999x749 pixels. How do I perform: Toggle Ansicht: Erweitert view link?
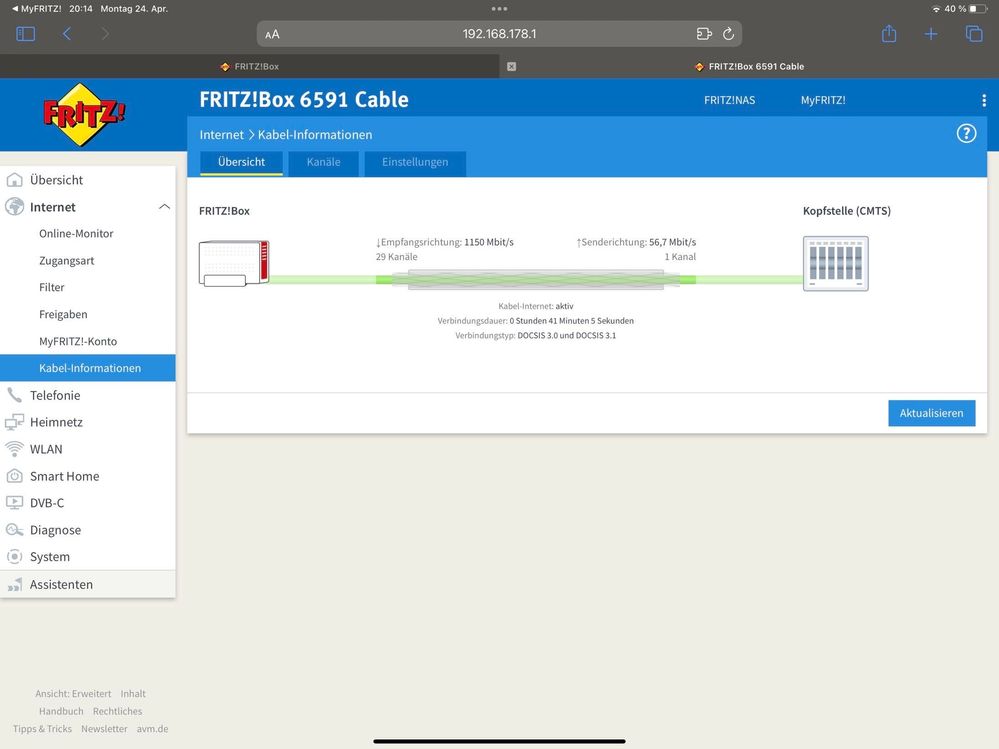pos(73,694)
